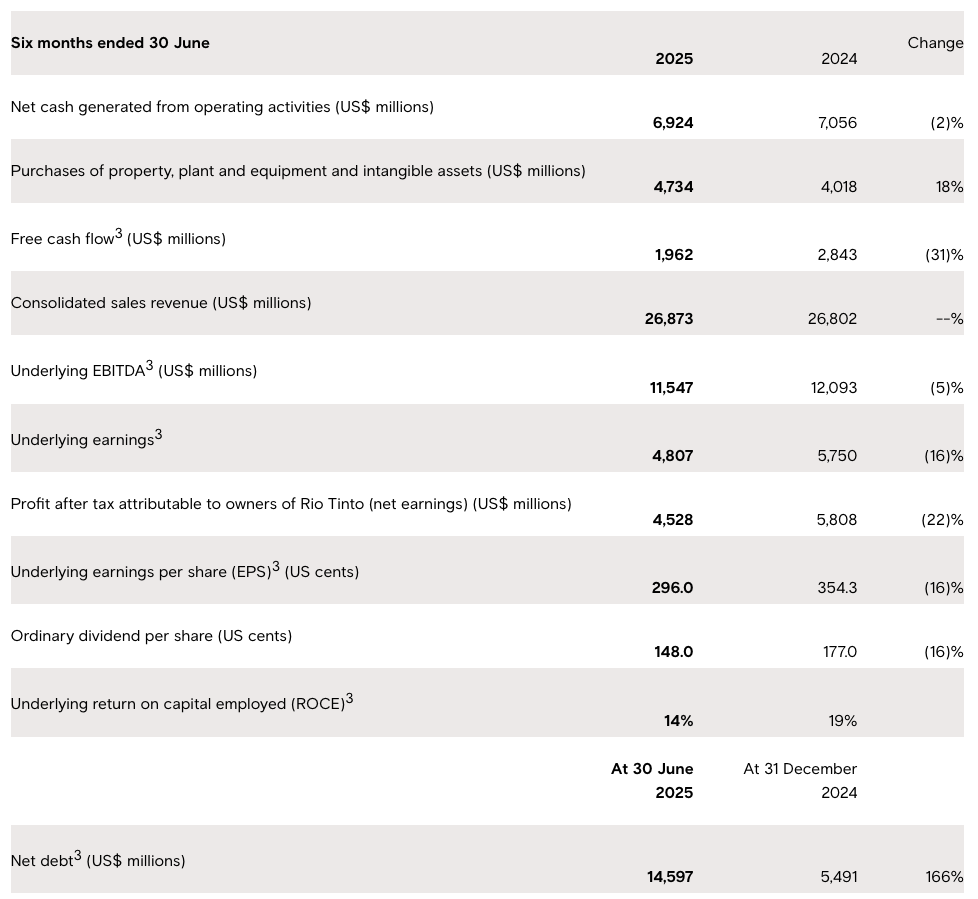
Task: Click the Underlying EBITDA change (5)% cell
Action: click(x=943, y=388)
